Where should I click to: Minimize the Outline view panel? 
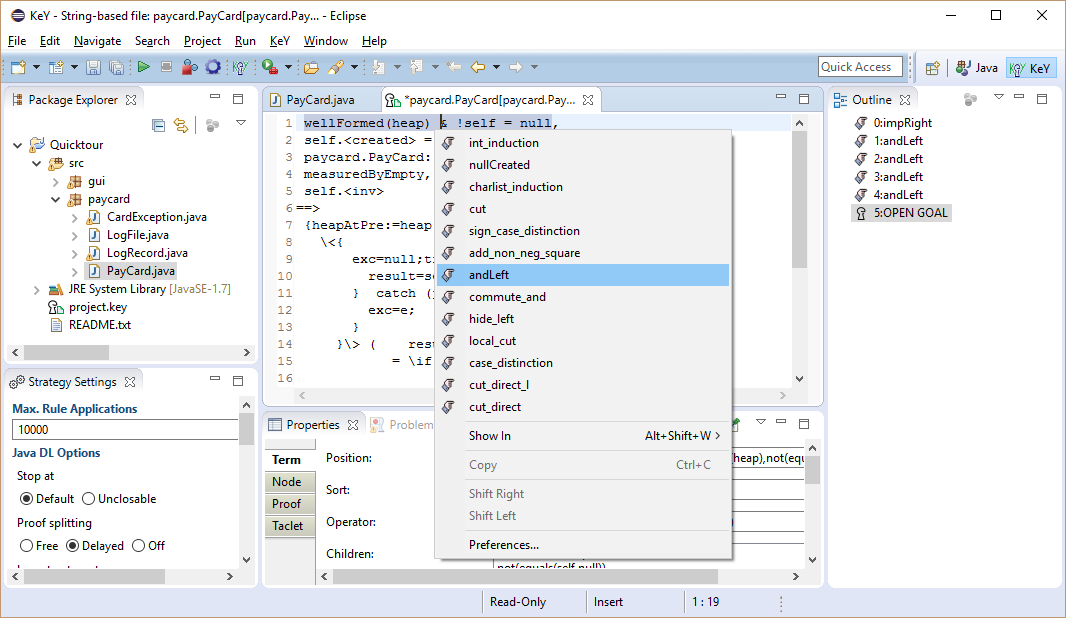point(1019,98)
